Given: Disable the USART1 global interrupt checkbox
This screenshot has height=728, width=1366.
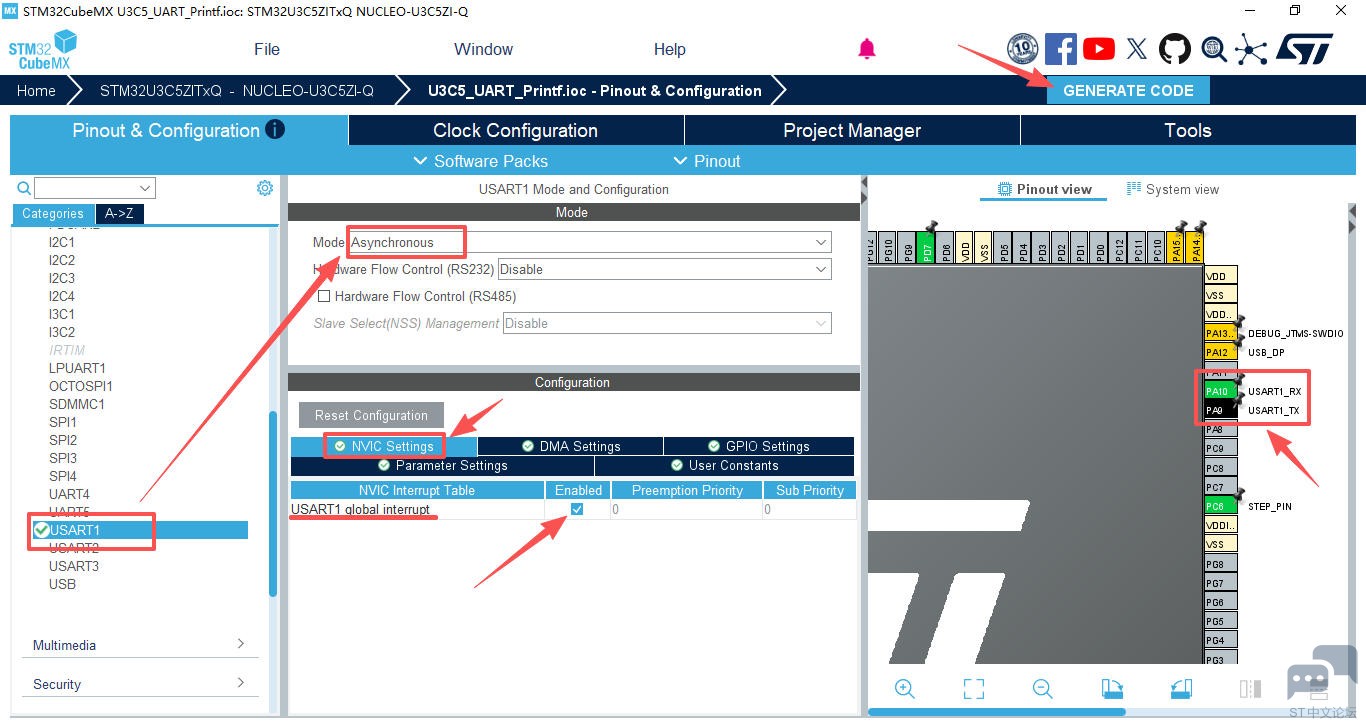Looking at the screenshot, I should (577, 509).
